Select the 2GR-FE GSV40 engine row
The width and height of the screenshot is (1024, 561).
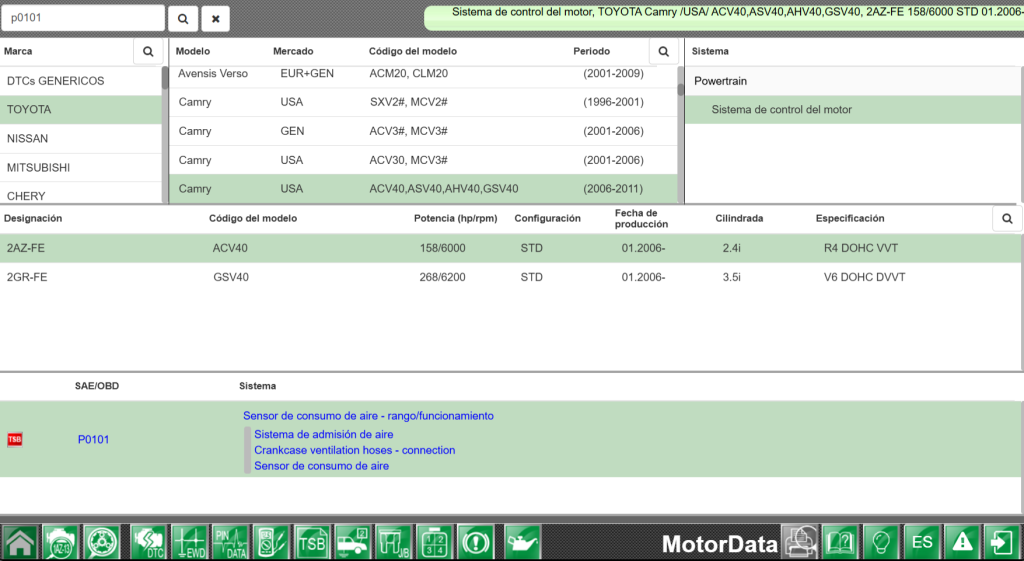point(512,277)
